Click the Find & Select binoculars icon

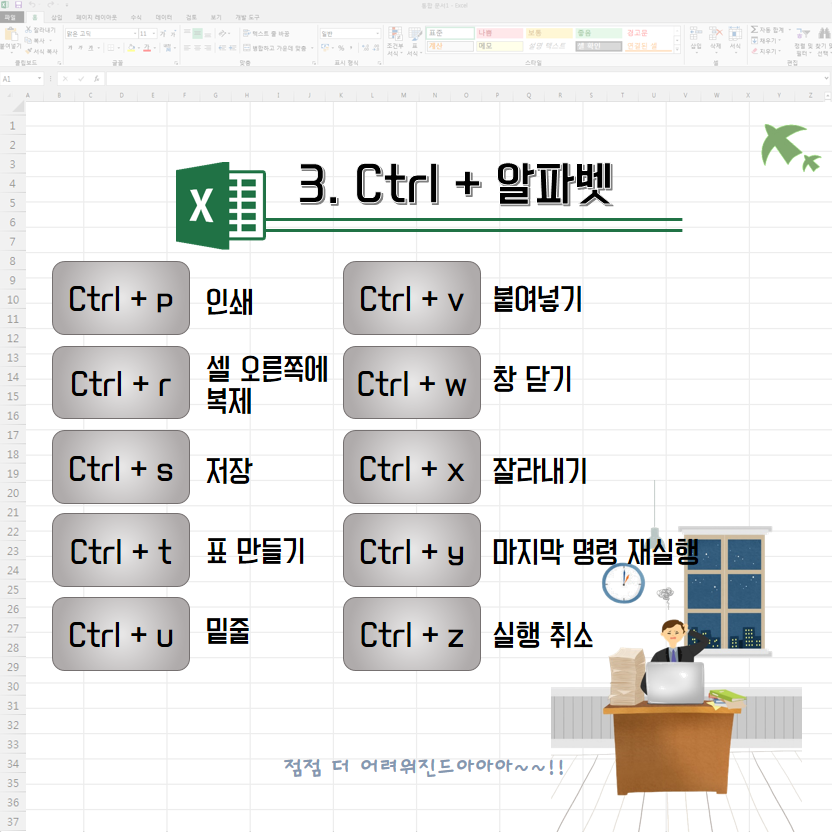coord(822,38)
